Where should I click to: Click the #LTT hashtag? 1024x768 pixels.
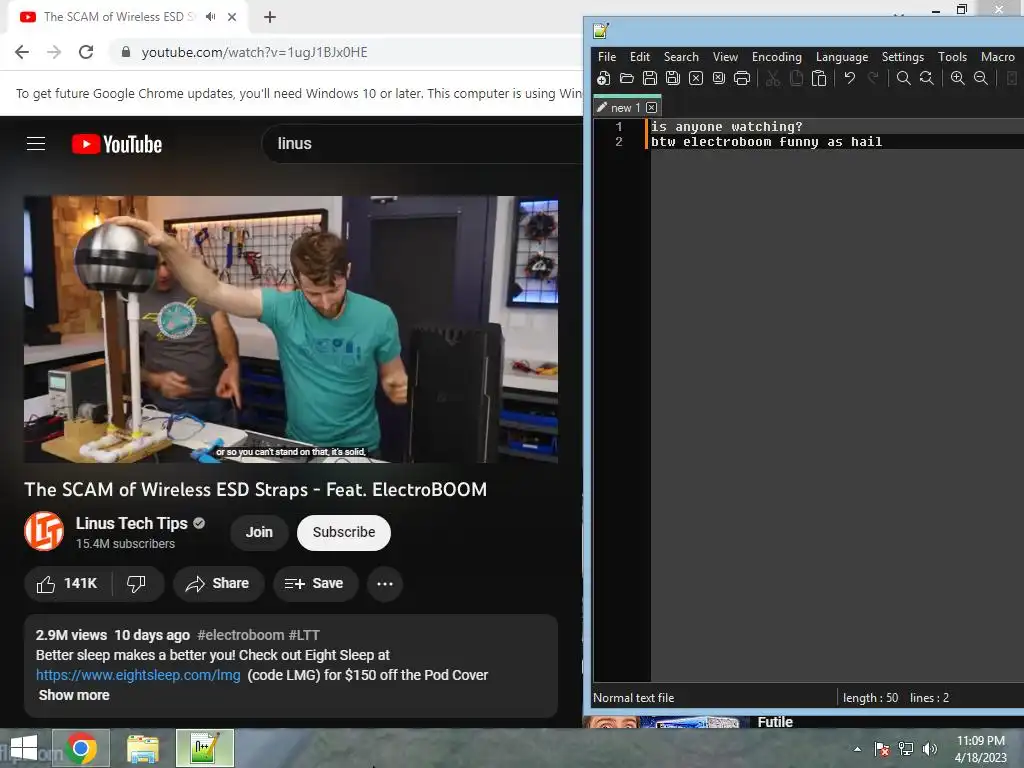tap(304, 635)
